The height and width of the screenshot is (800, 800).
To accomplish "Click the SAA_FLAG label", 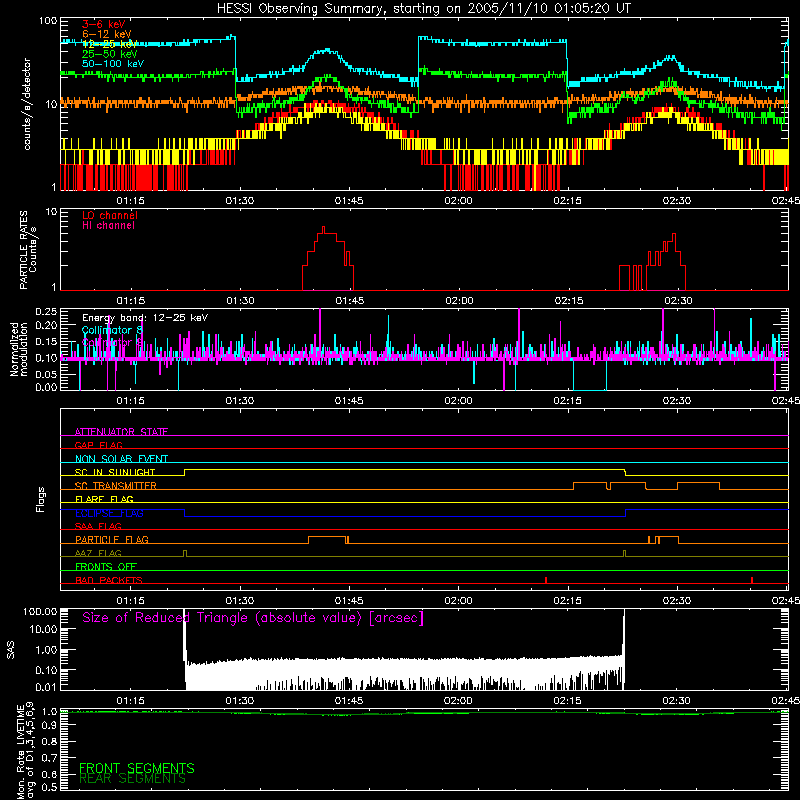I will (x=98, y=526).
